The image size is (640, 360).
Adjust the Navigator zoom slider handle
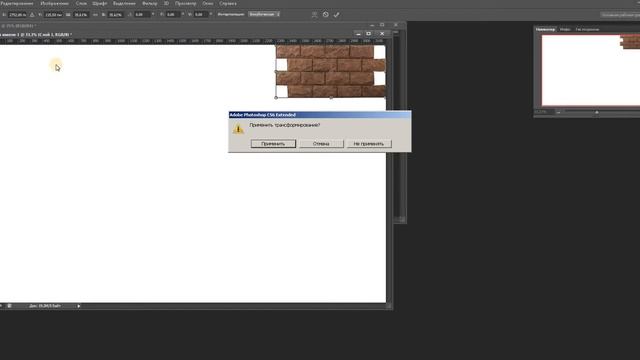coord(597,112)
